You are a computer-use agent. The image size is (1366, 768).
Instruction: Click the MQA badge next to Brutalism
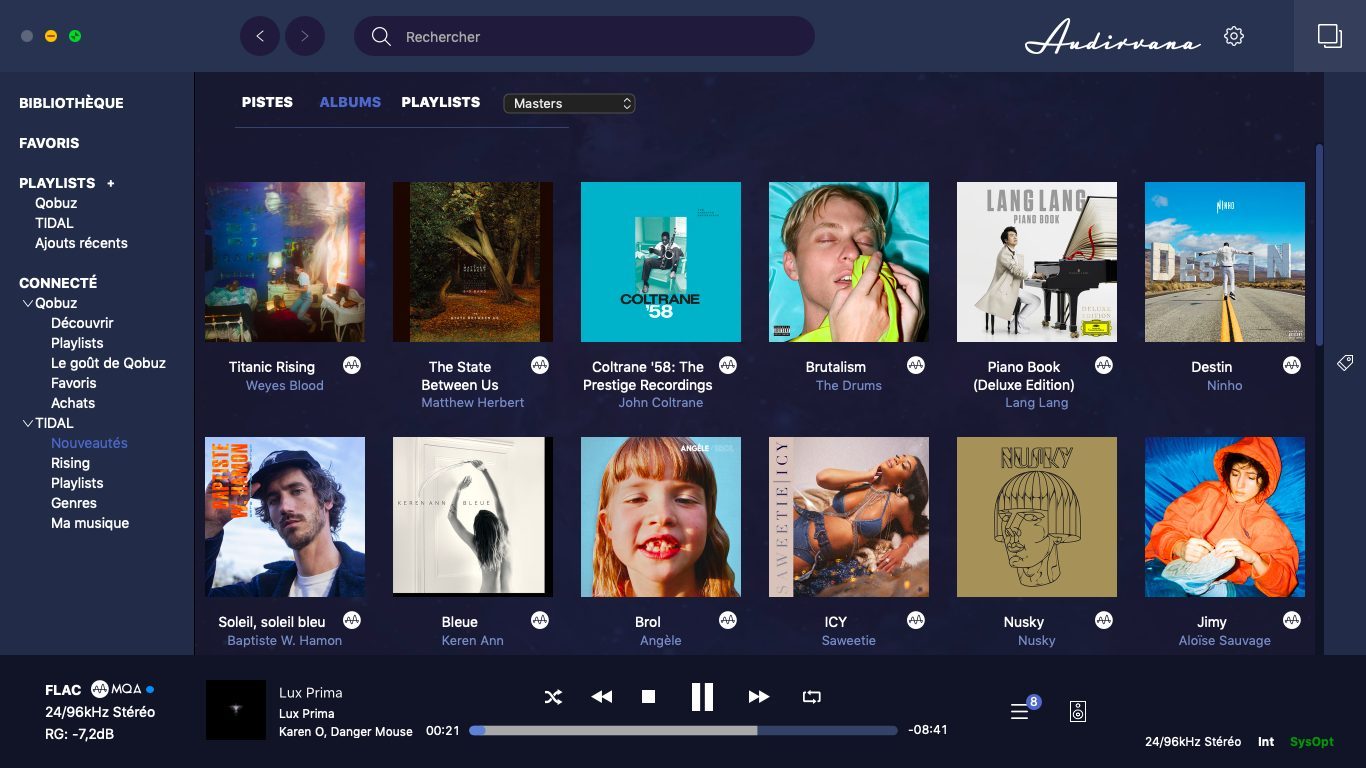(x=916, y=365)
